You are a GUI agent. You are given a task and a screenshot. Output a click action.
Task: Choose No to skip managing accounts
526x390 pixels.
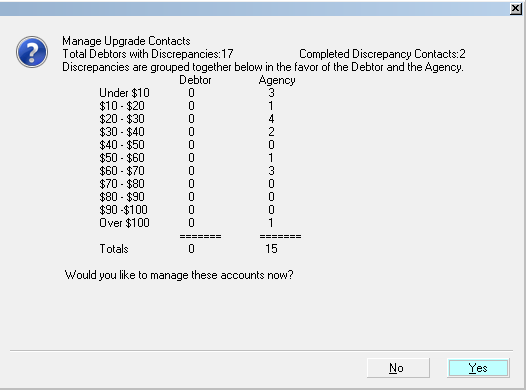coord(398,368)
